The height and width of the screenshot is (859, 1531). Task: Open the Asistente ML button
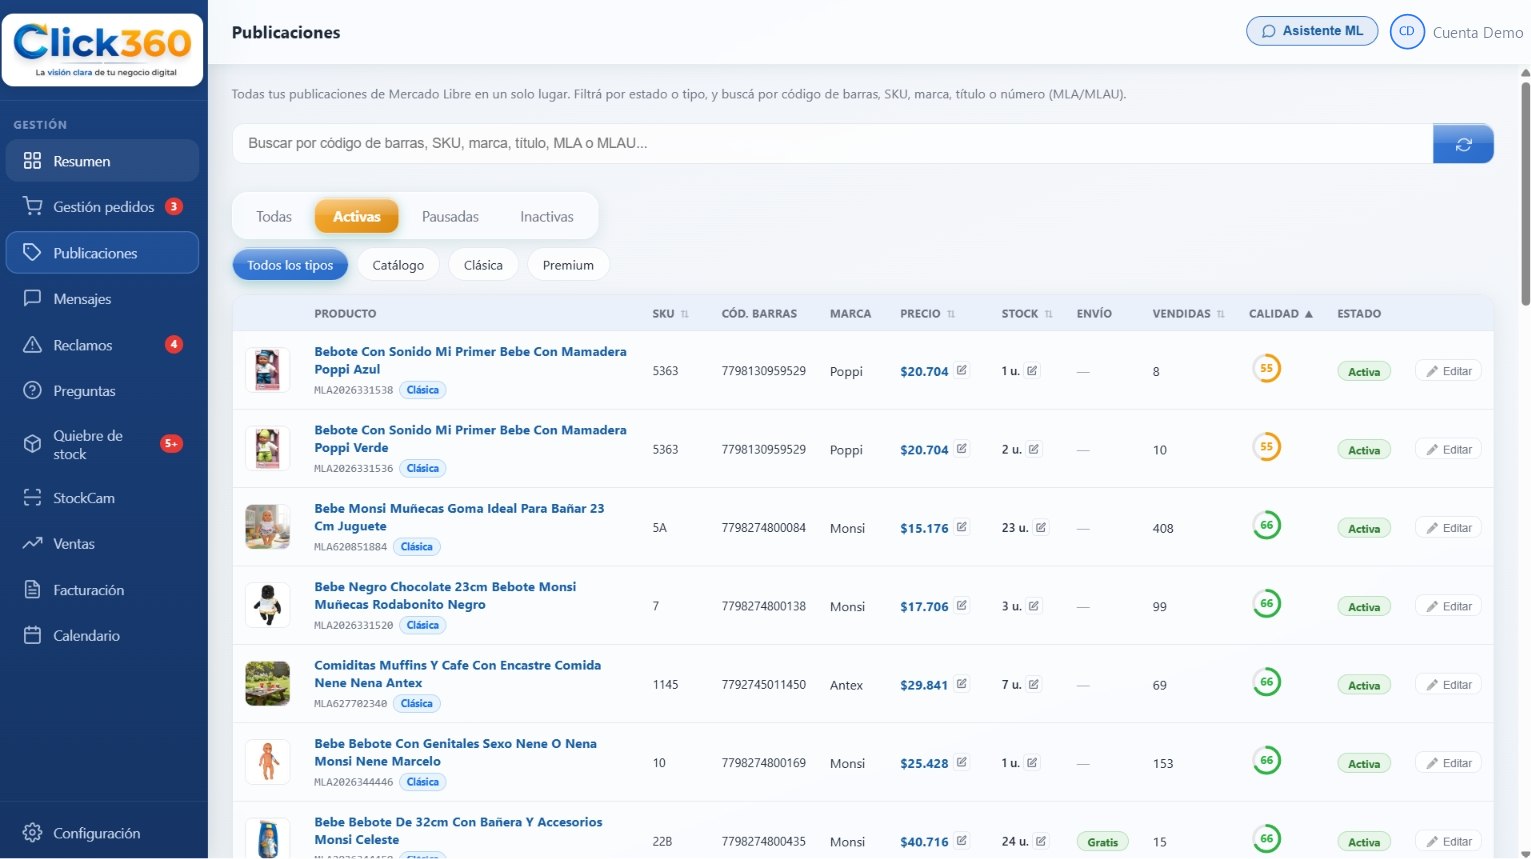(x=1312, y=31)
